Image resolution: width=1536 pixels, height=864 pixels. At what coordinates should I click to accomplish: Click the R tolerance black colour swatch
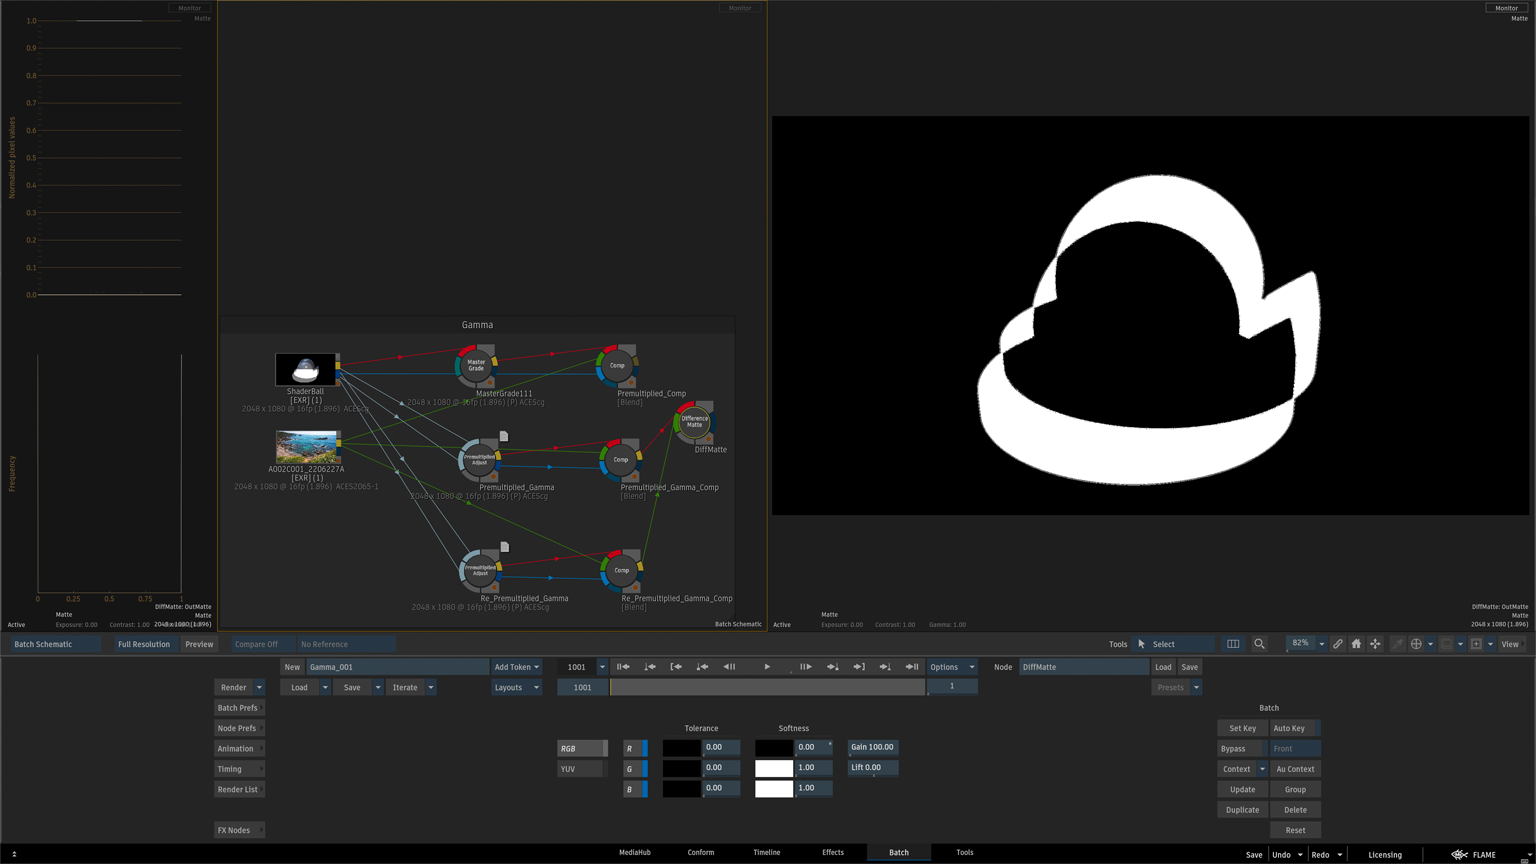point(681,748)
